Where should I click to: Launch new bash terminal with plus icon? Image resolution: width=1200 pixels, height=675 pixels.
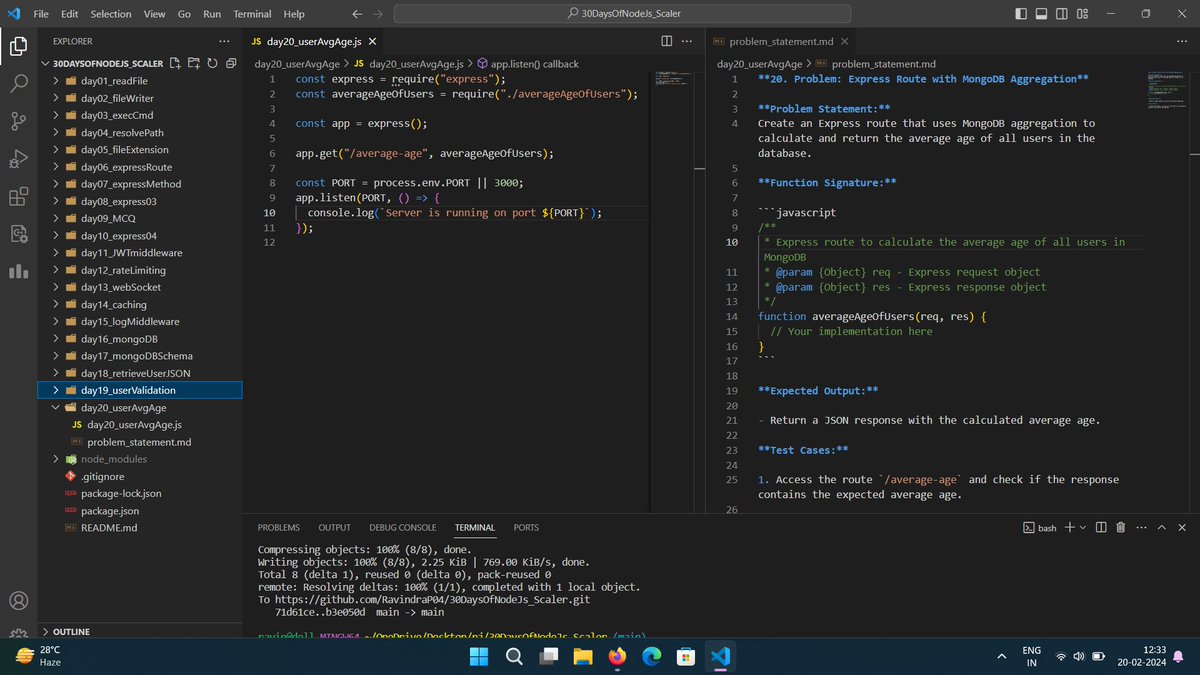click(x=1069, y=527)
